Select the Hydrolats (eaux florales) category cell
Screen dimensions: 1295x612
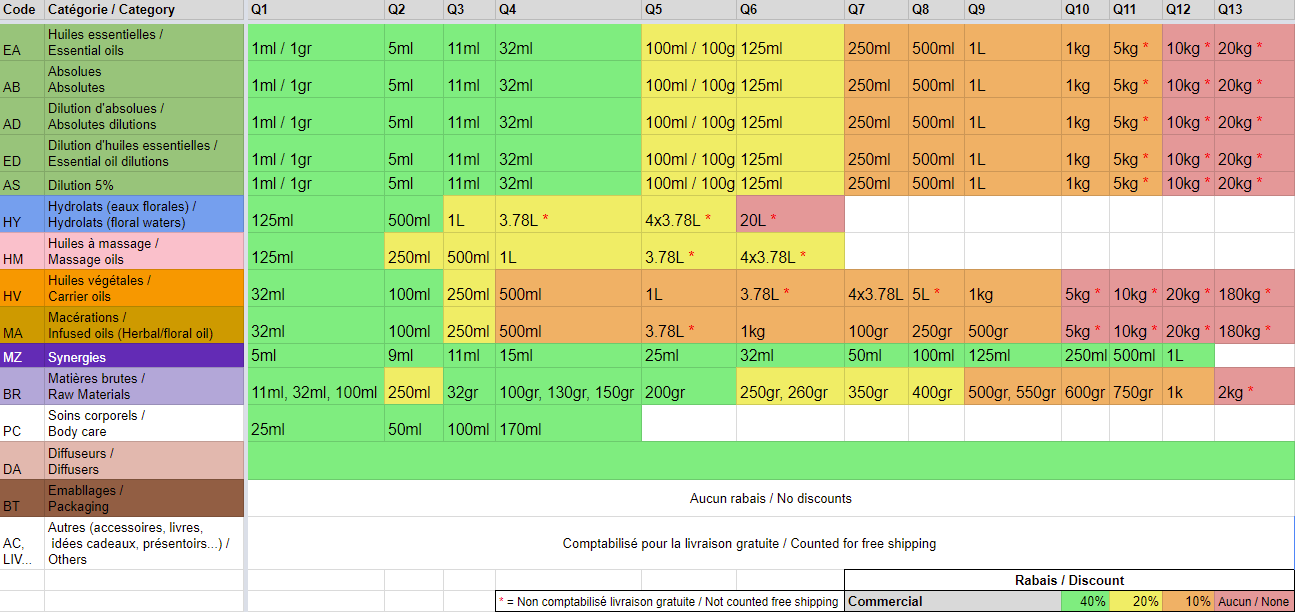coord(144,214)
